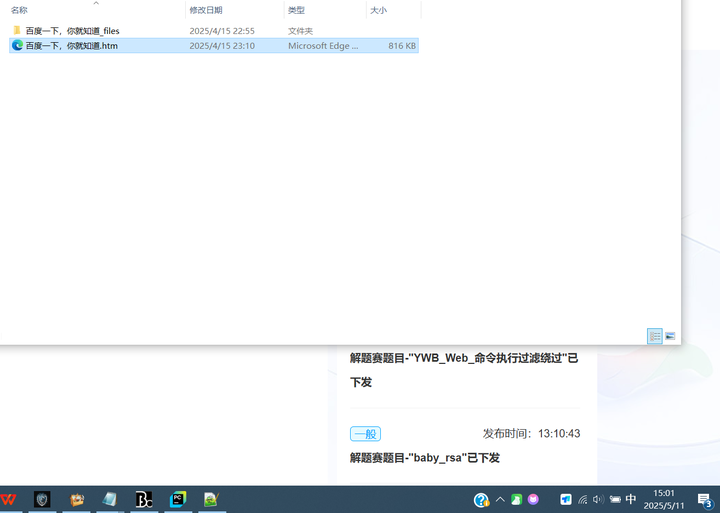Open the orange box app in taskbar

(x=77, y=499)
